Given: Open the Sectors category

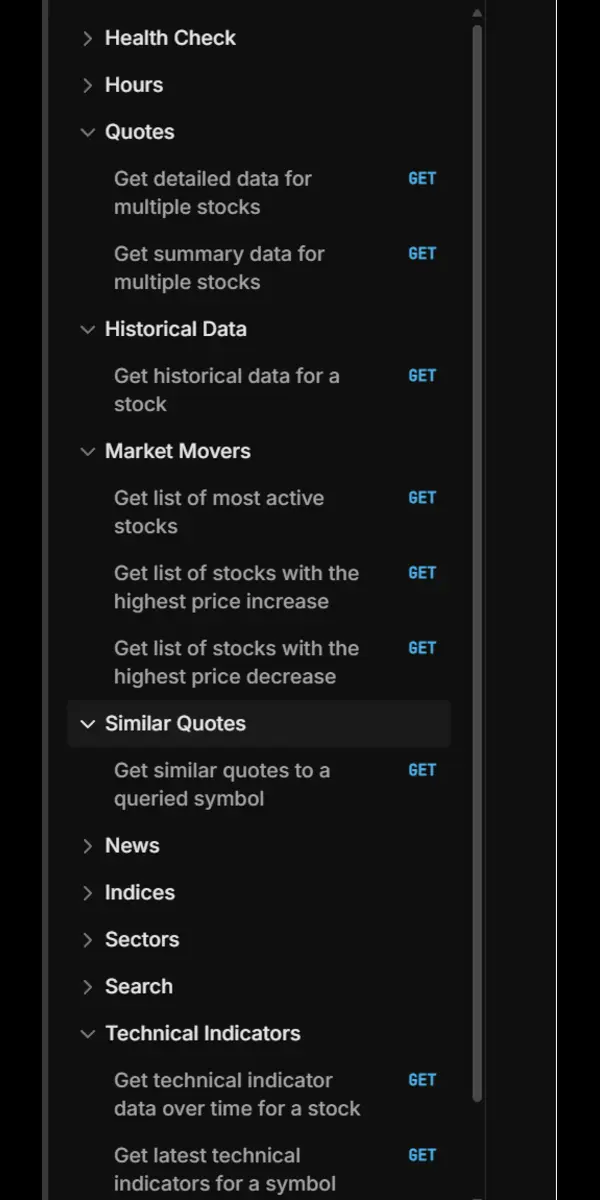Looking at the screenshot, I should (x=142, y=939).
